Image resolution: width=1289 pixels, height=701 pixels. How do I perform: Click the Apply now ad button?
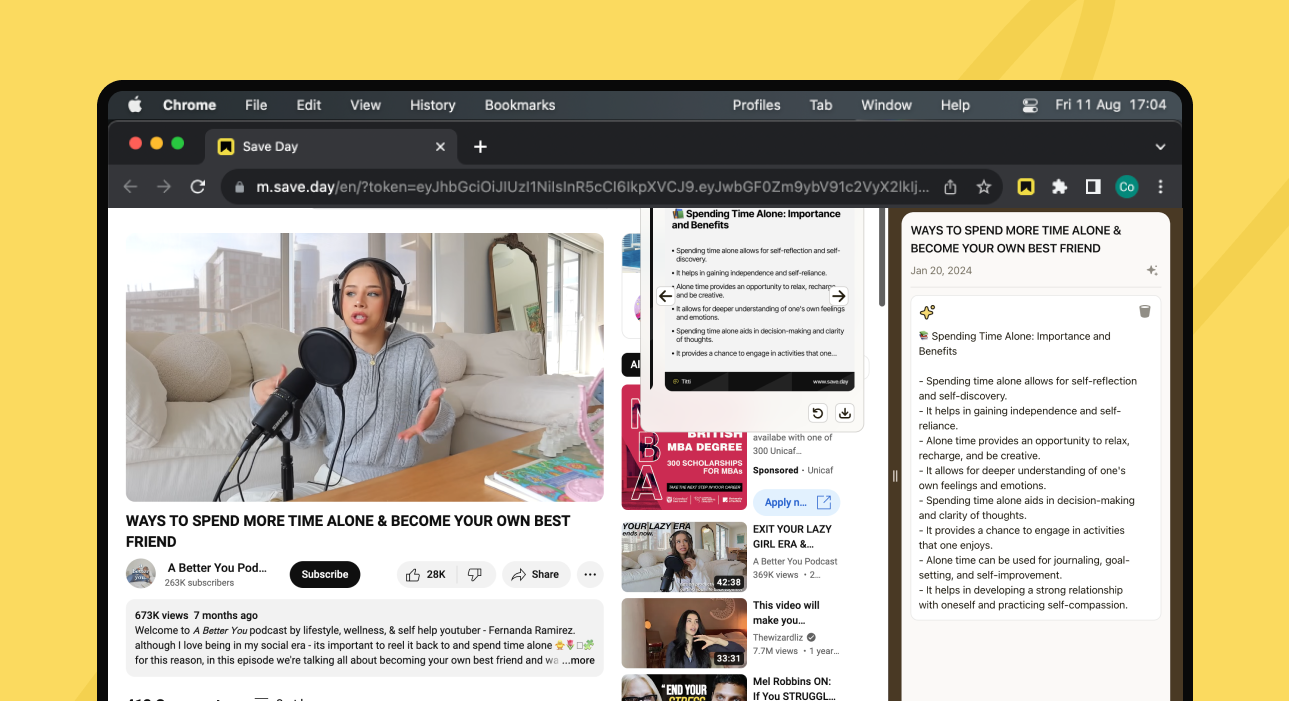(x=796, y=502)
